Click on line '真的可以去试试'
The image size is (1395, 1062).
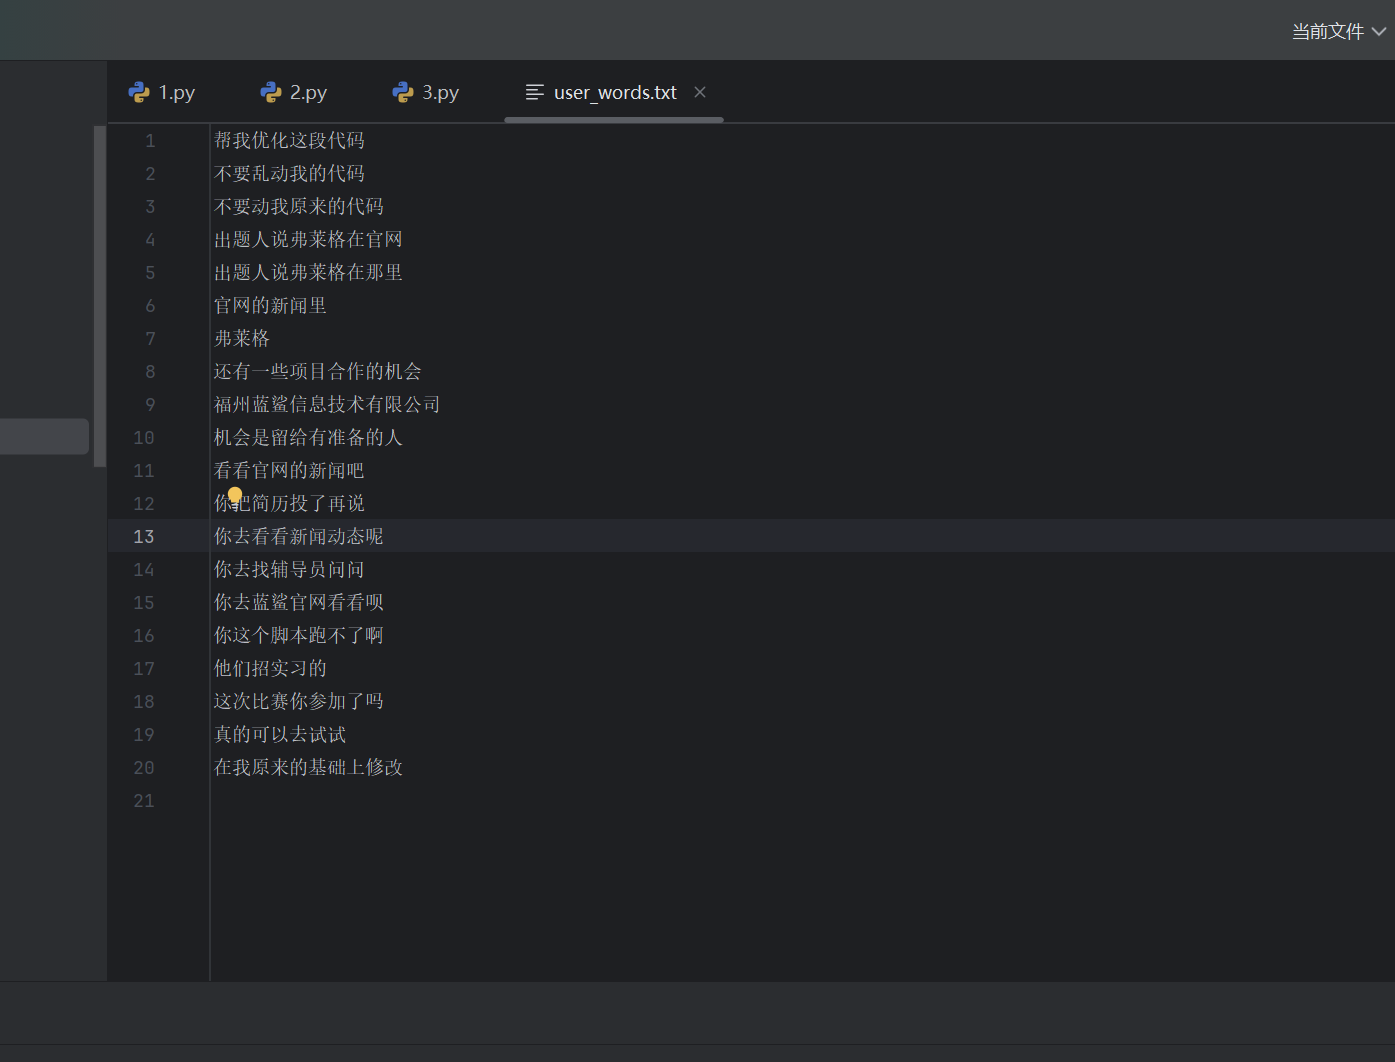coord(280,735)
